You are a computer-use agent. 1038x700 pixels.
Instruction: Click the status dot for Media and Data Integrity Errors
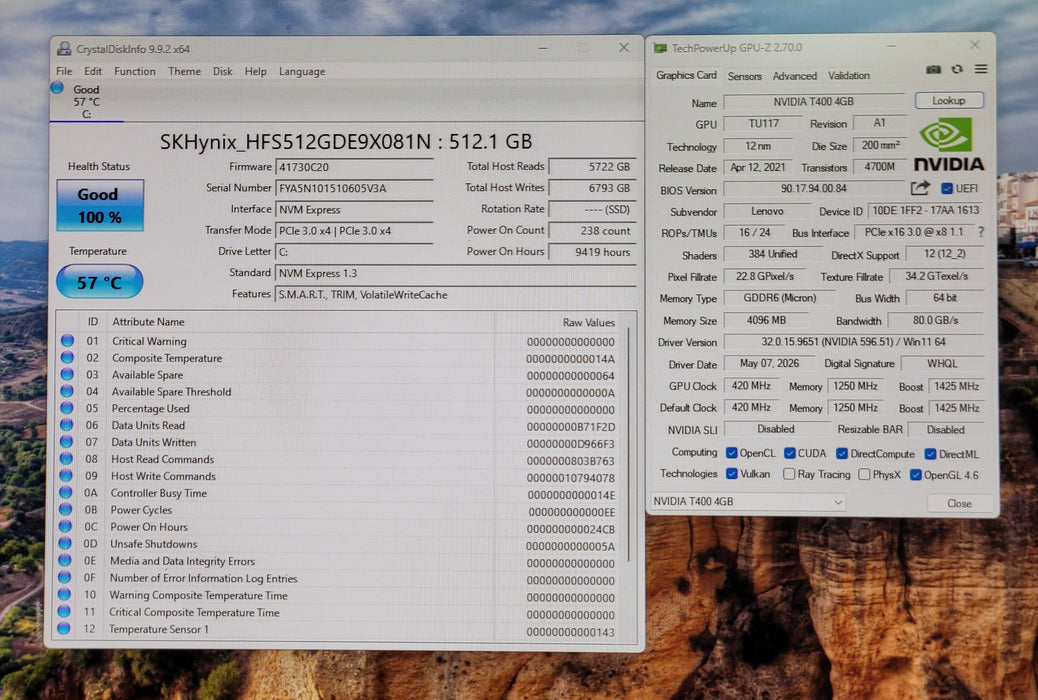(x=64, y=560)
